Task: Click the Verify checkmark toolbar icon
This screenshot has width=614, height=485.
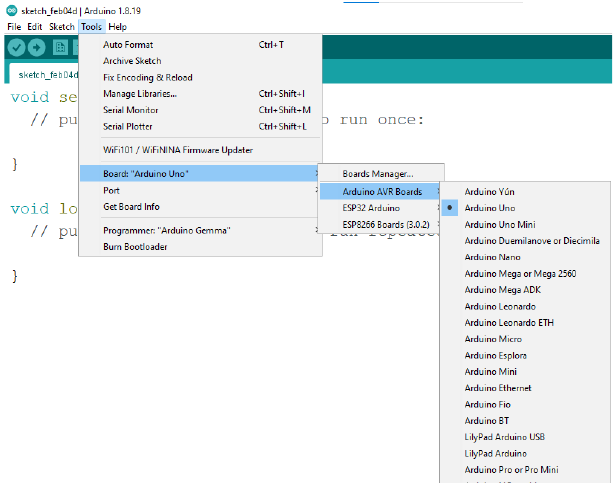Action: [x=16, y=48]
